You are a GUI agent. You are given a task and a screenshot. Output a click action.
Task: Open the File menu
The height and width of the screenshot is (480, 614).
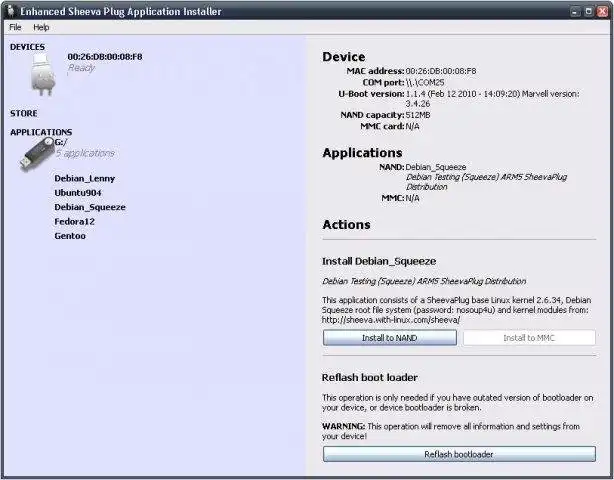pyautogui.click(x=15, y=27)
